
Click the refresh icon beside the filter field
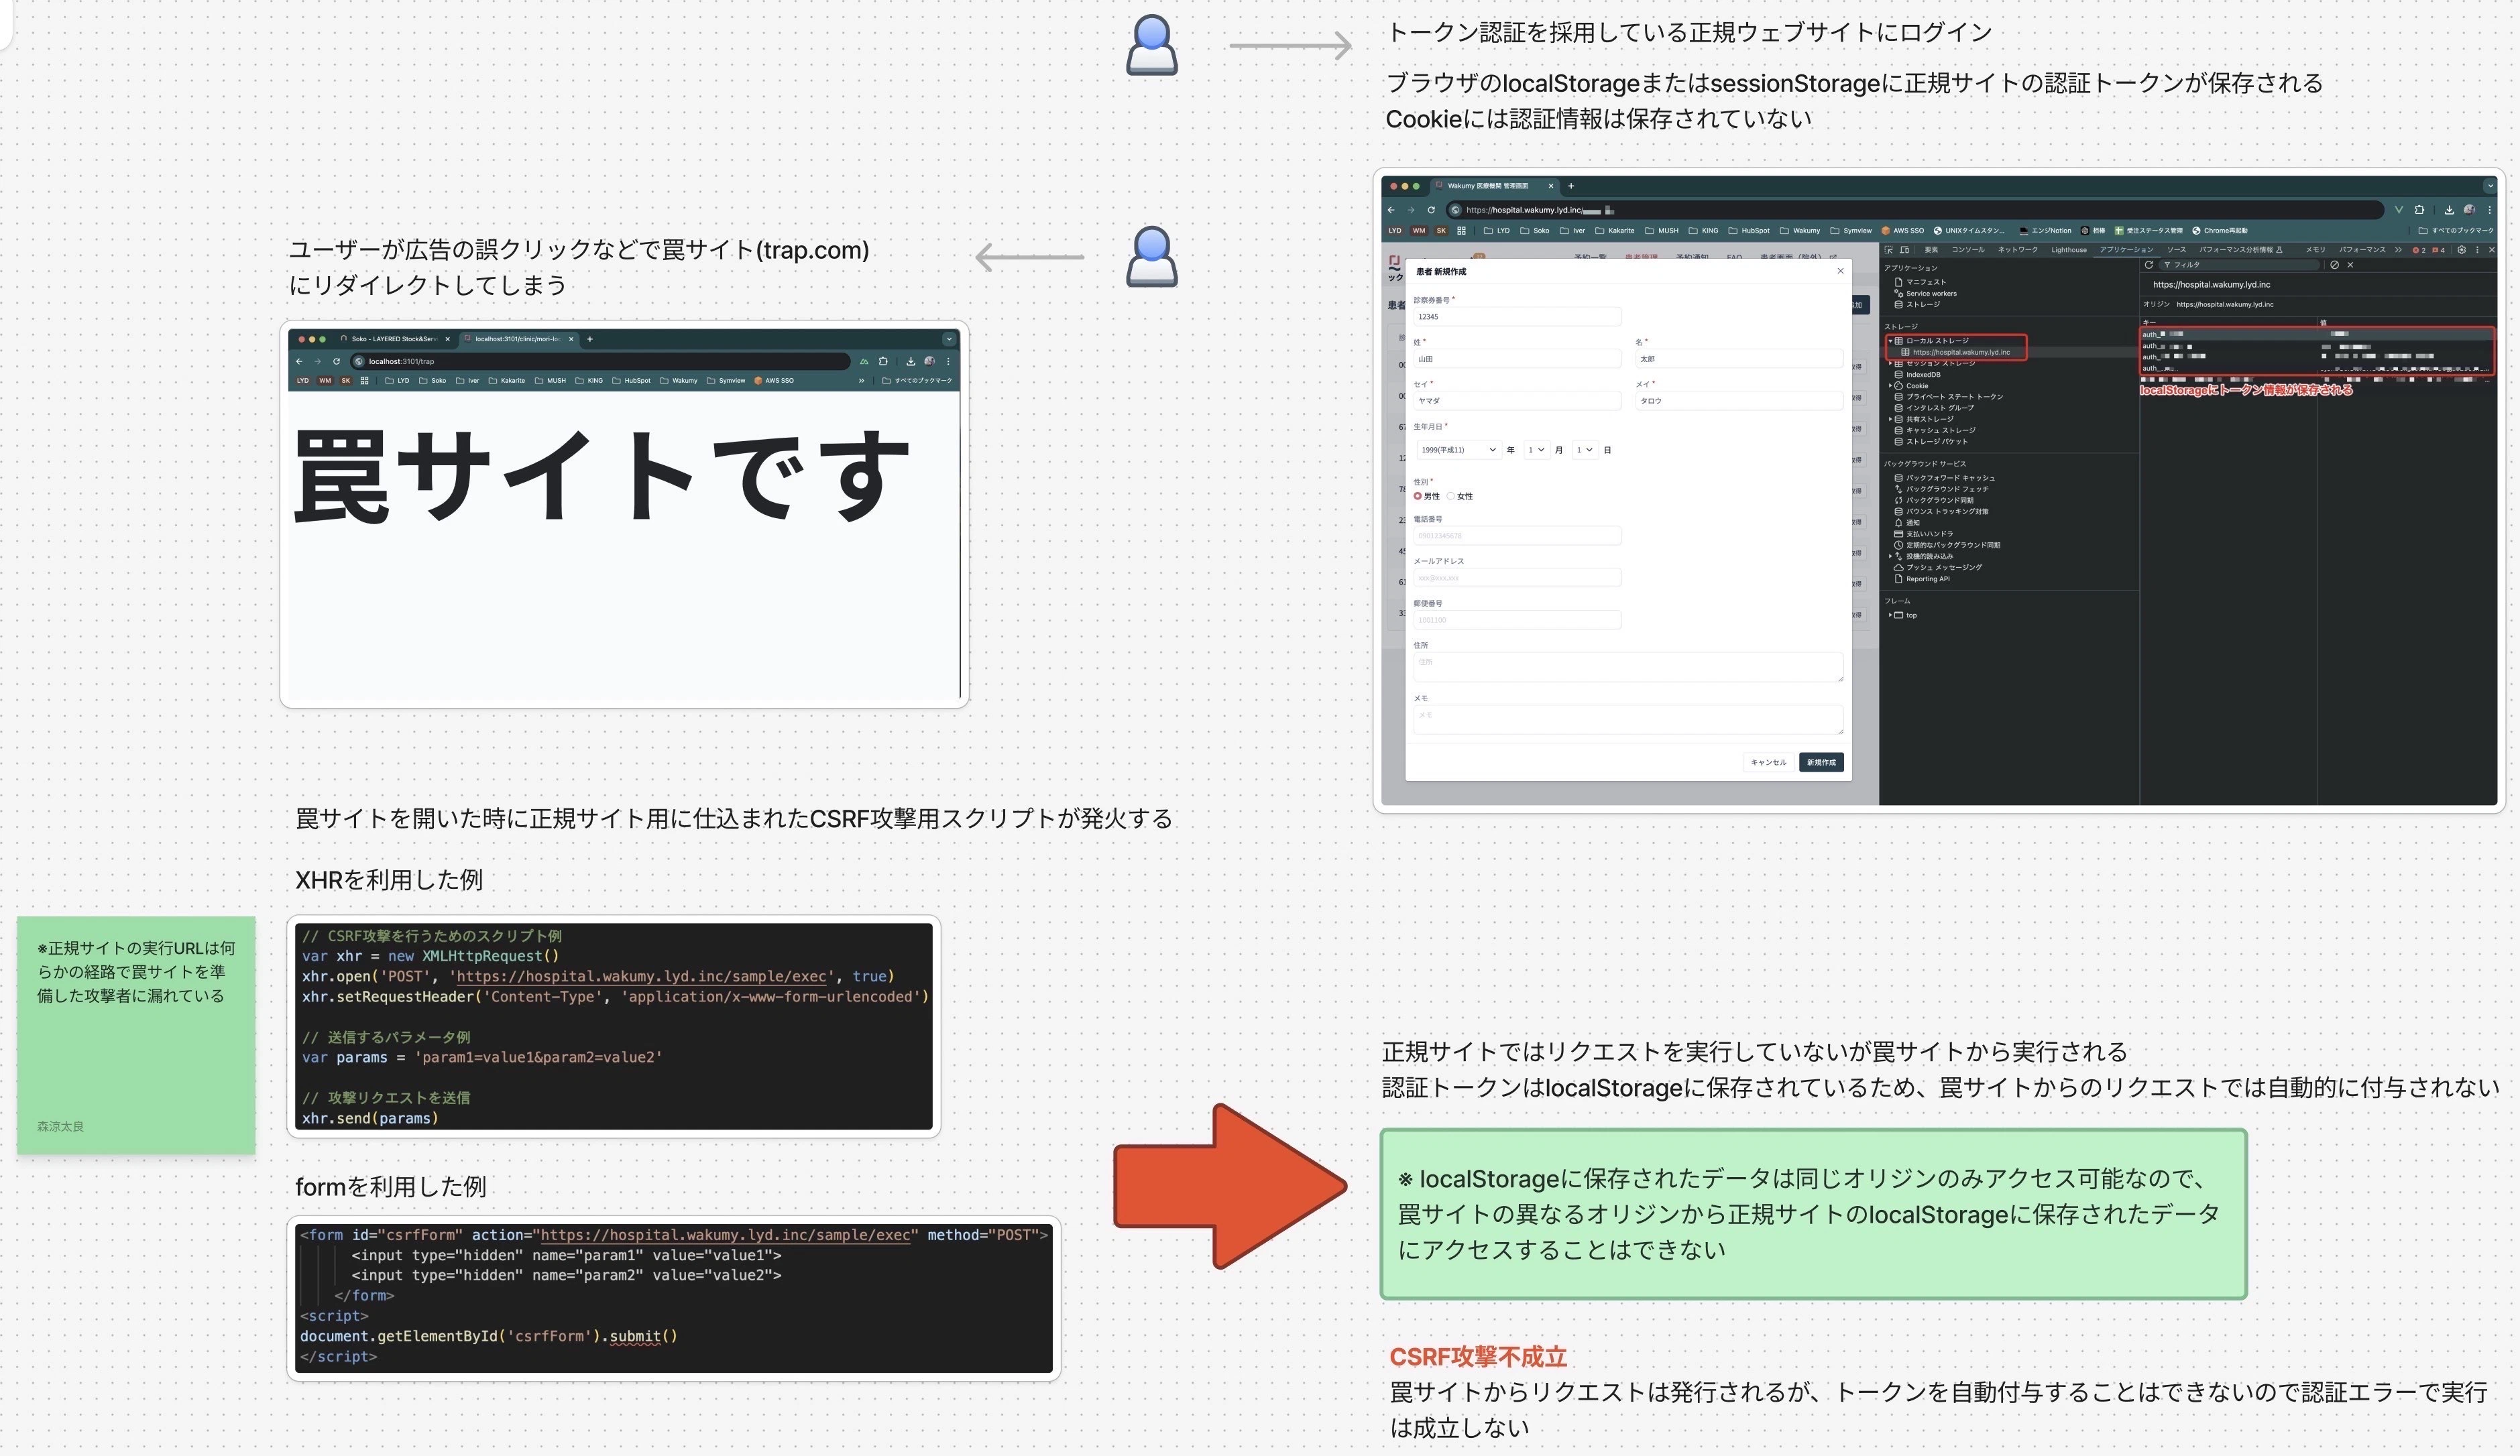(2150, 266)
